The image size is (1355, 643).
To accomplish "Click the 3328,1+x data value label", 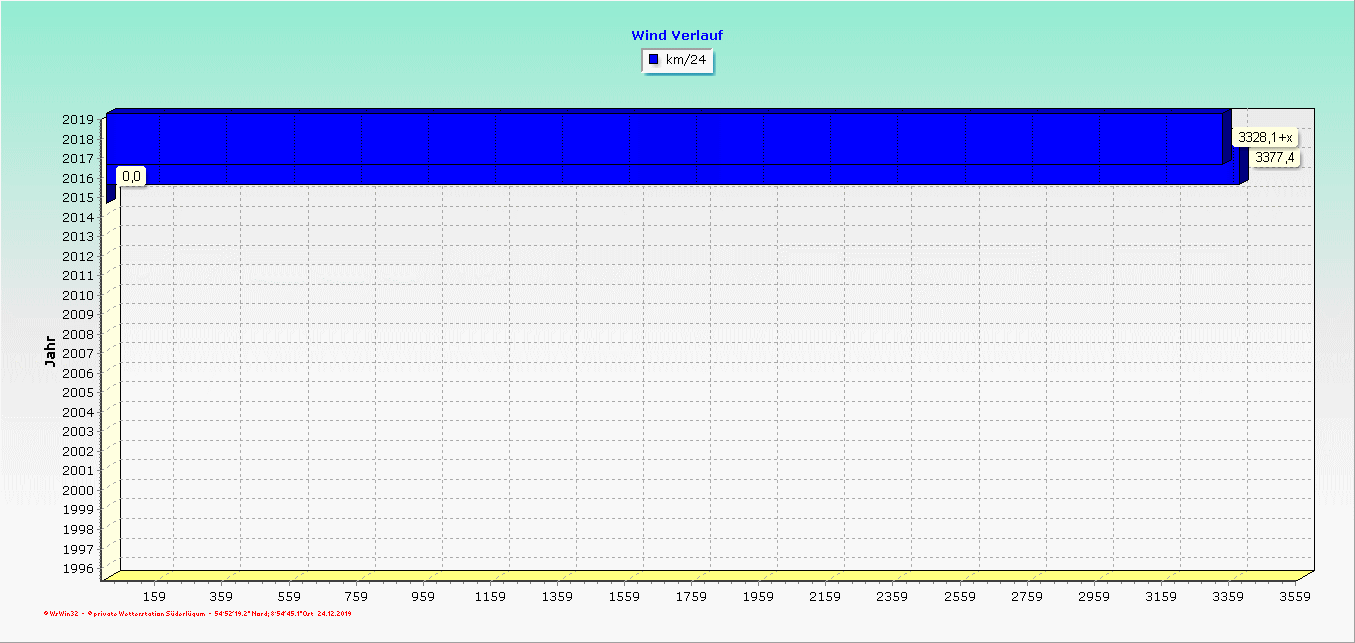I will 1266,137.
